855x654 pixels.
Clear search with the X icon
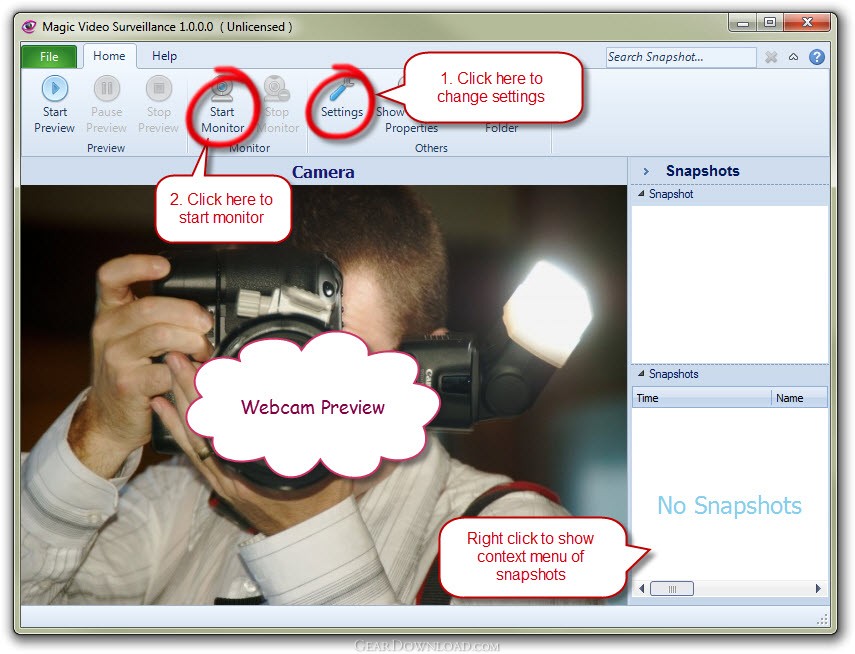[770, 57]
